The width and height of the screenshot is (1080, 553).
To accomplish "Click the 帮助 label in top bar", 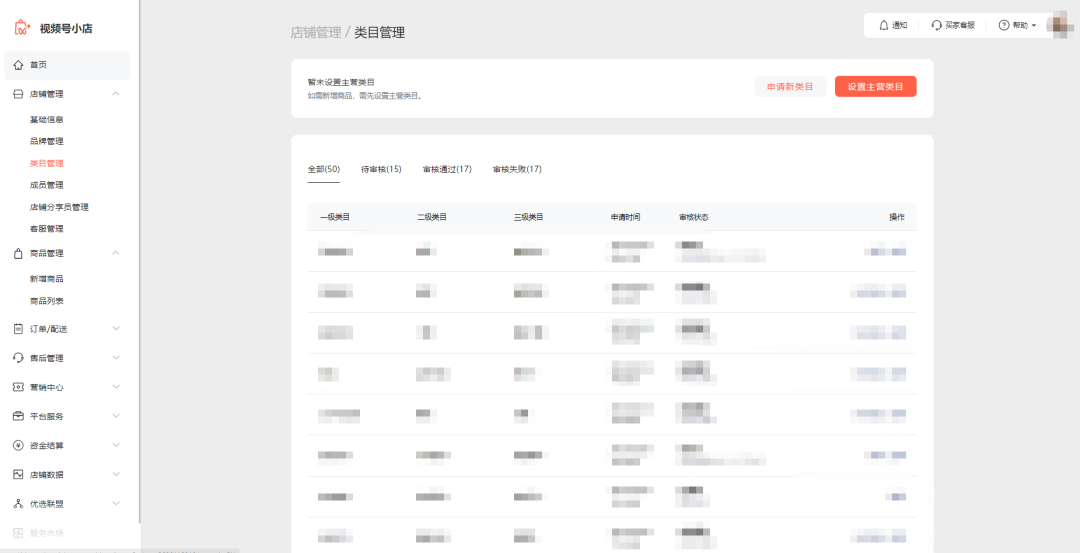I will point(1020,25).
